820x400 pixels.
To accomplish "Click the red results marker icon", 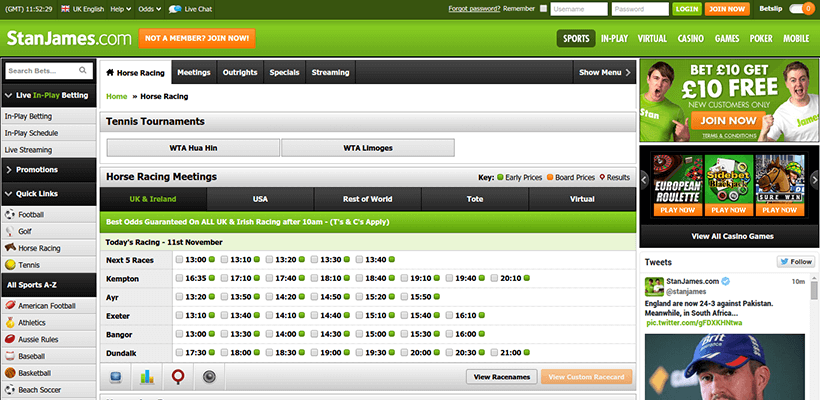I will (x=178, y=376).
